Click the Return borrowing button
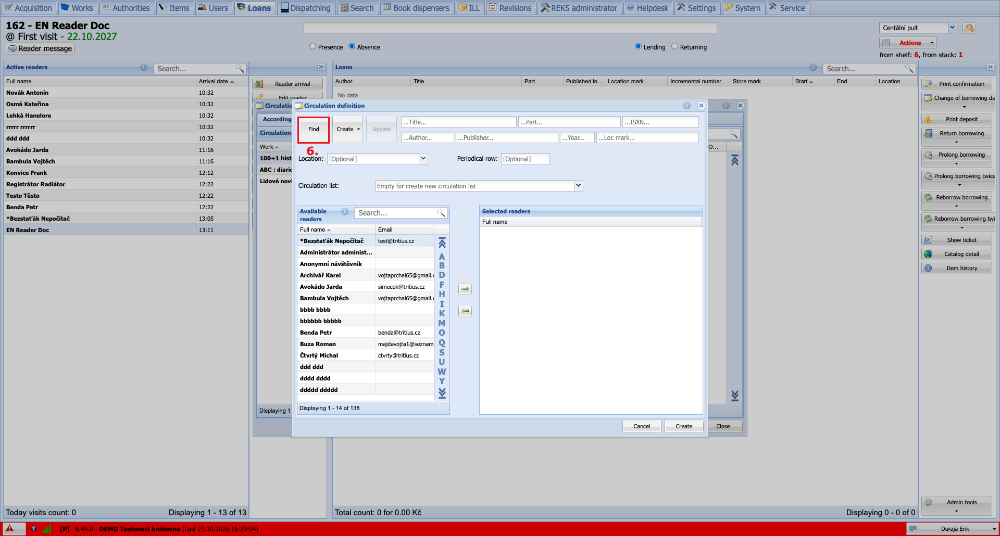 958,133
